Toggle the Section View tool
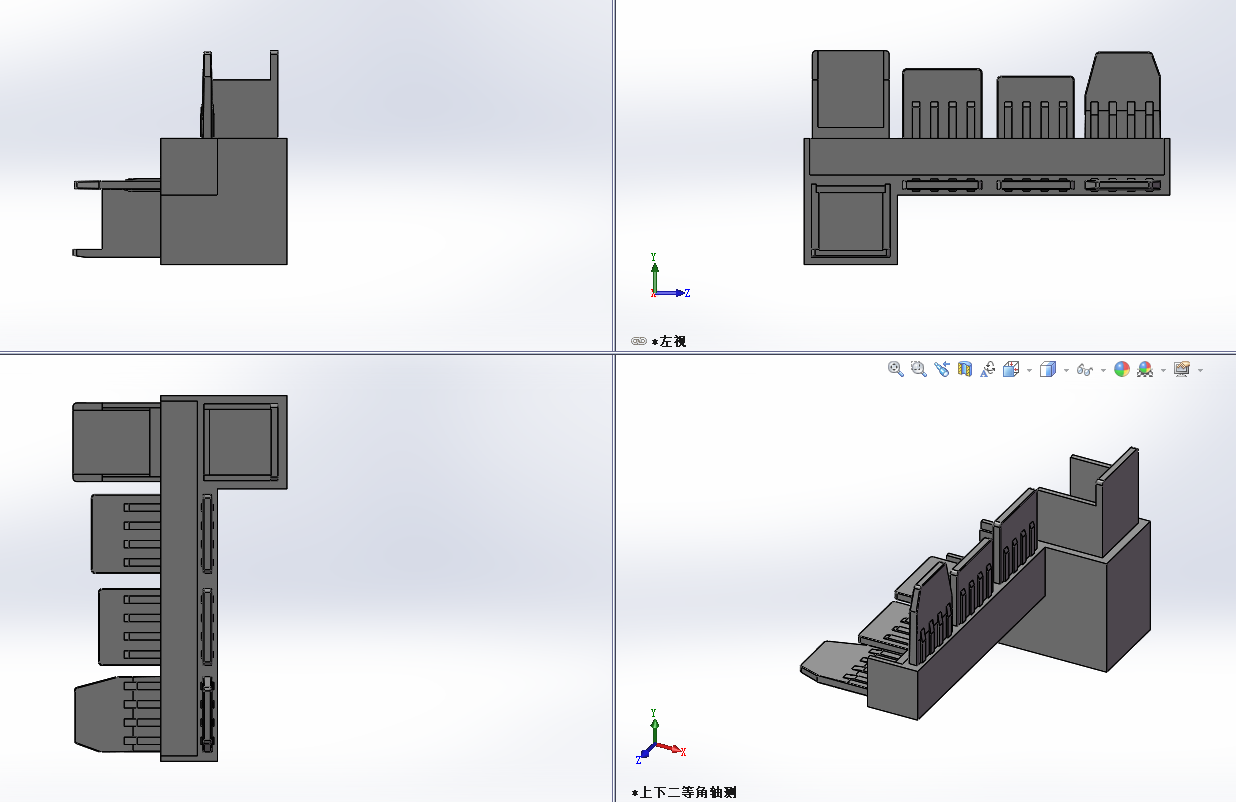 tap(965, 369)
